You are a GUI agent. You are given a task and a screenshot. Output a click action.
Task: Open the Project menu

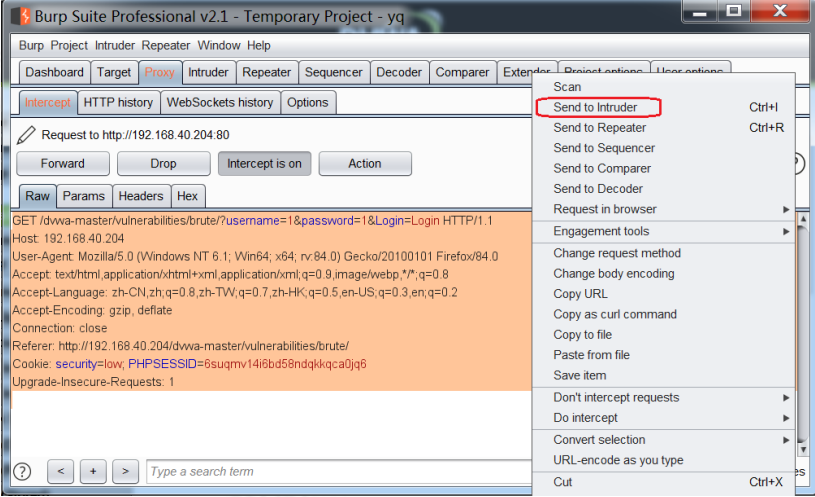point(69,46)
